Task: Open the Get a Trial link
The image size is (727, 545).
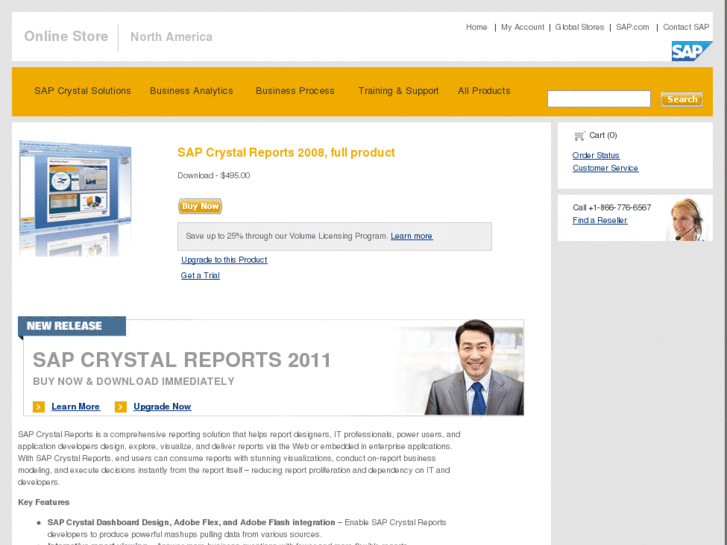Action: (200, 275)
